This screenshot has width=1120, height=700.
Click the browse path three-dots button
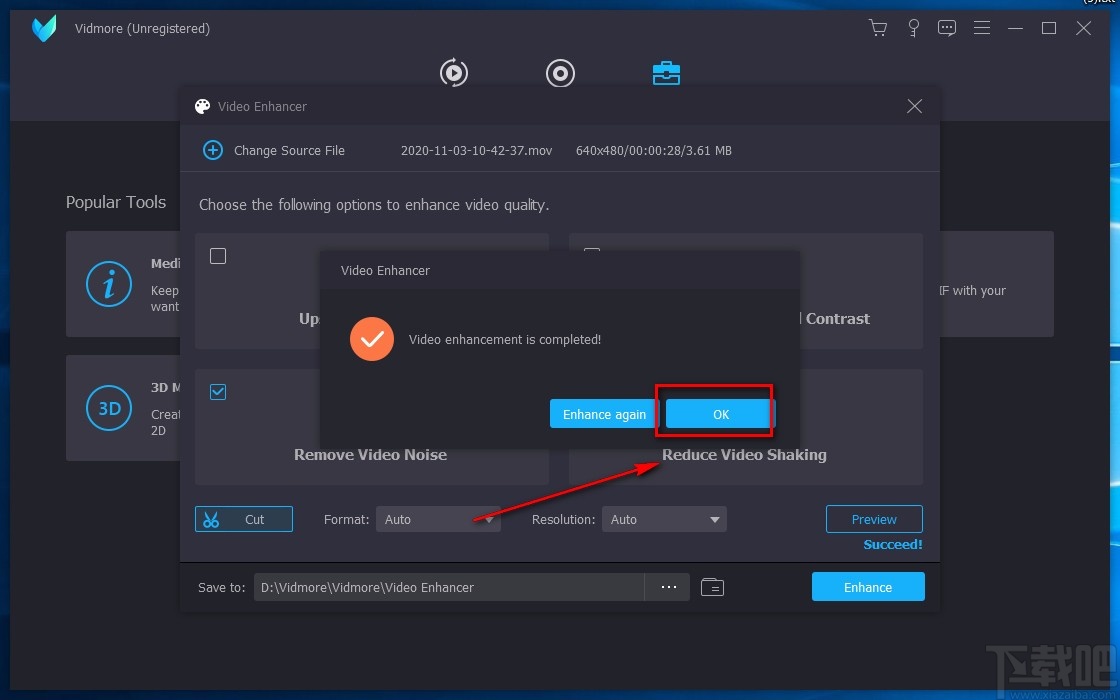pos(668,587)
